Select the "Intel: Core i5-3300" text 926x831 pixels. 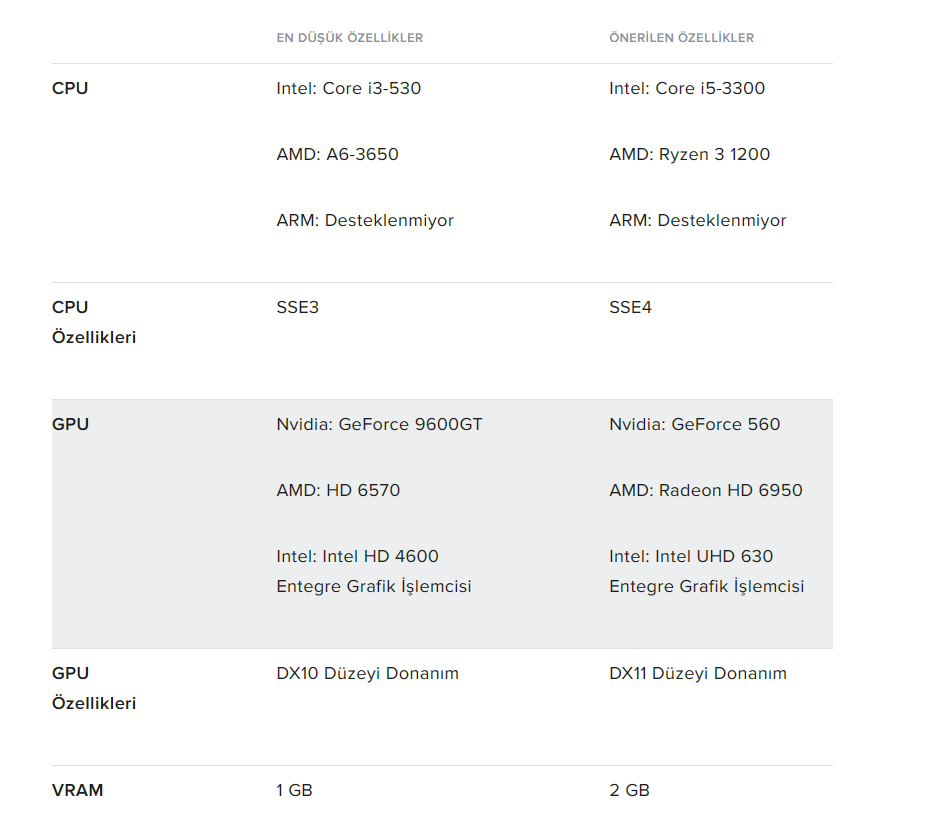click(687, 88)
